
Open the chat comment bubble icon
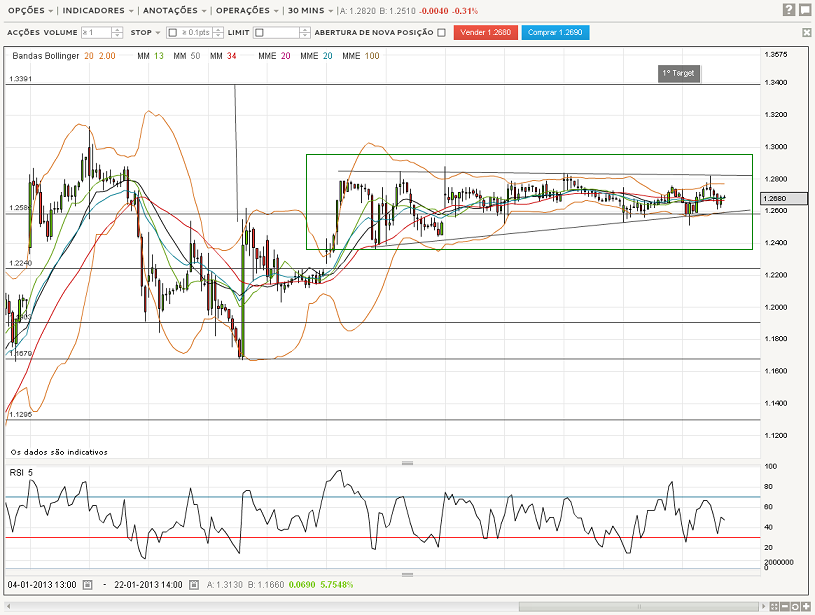coord(805,10)
